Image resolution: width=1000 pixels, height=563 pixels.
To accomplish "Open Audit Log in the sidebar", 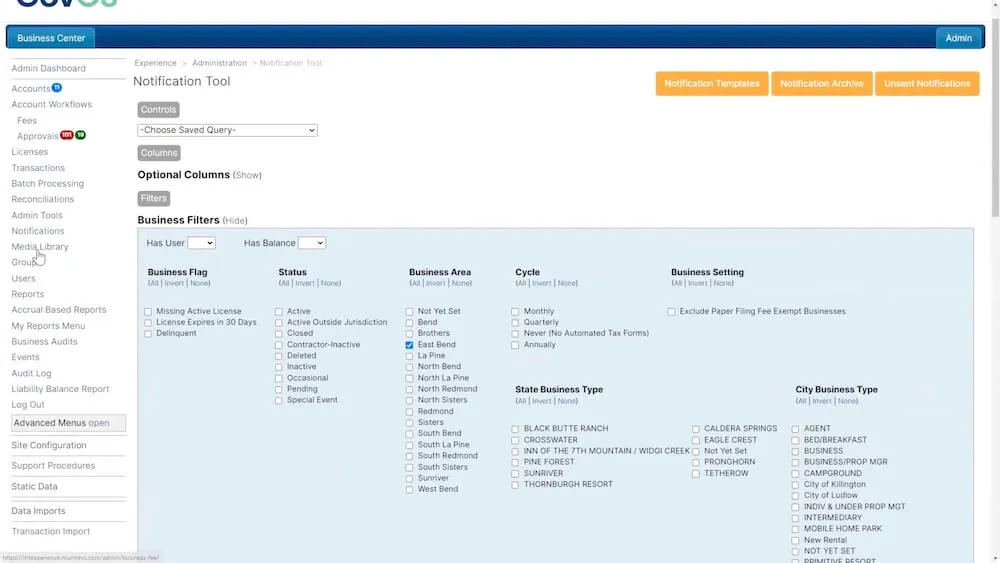I will pos(31,373).
